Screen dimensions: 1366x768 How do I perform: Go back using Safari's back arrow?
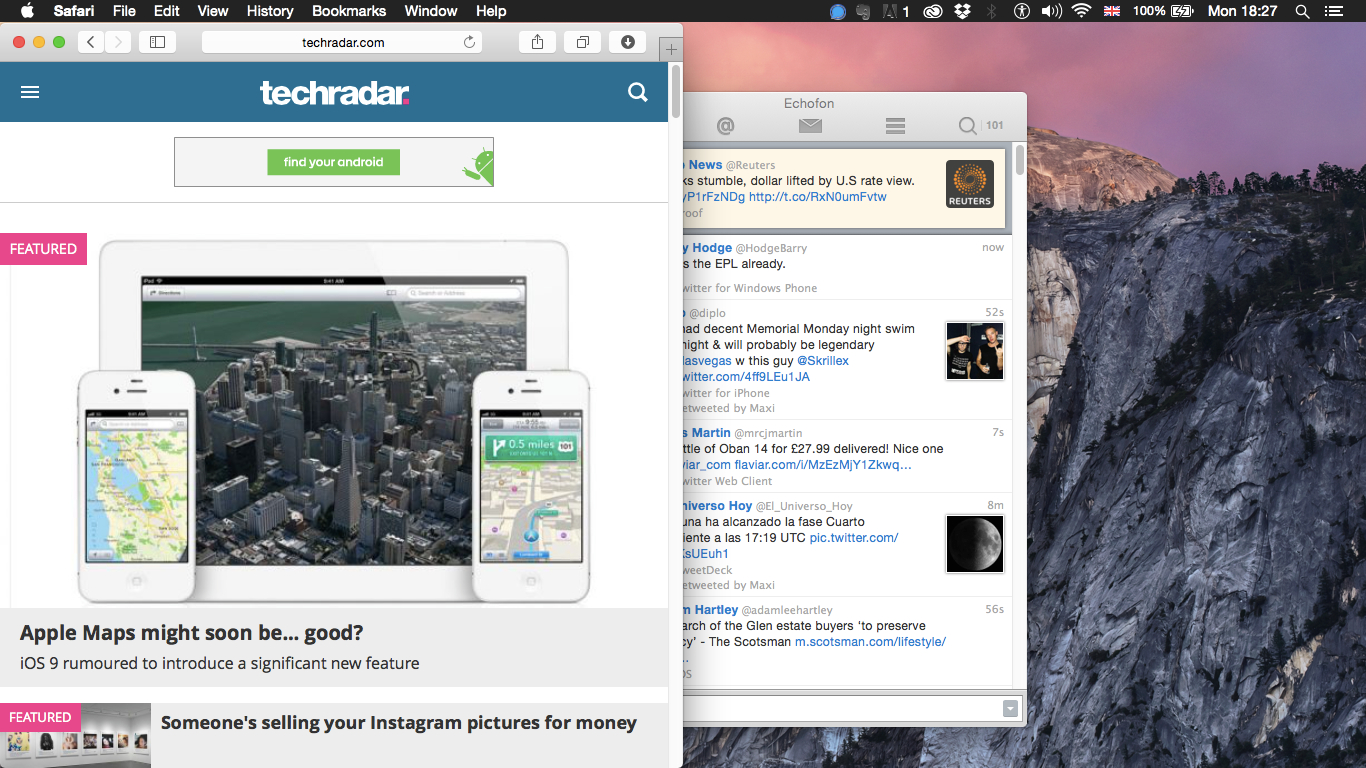pyautogui.click(x=91, y=42)
